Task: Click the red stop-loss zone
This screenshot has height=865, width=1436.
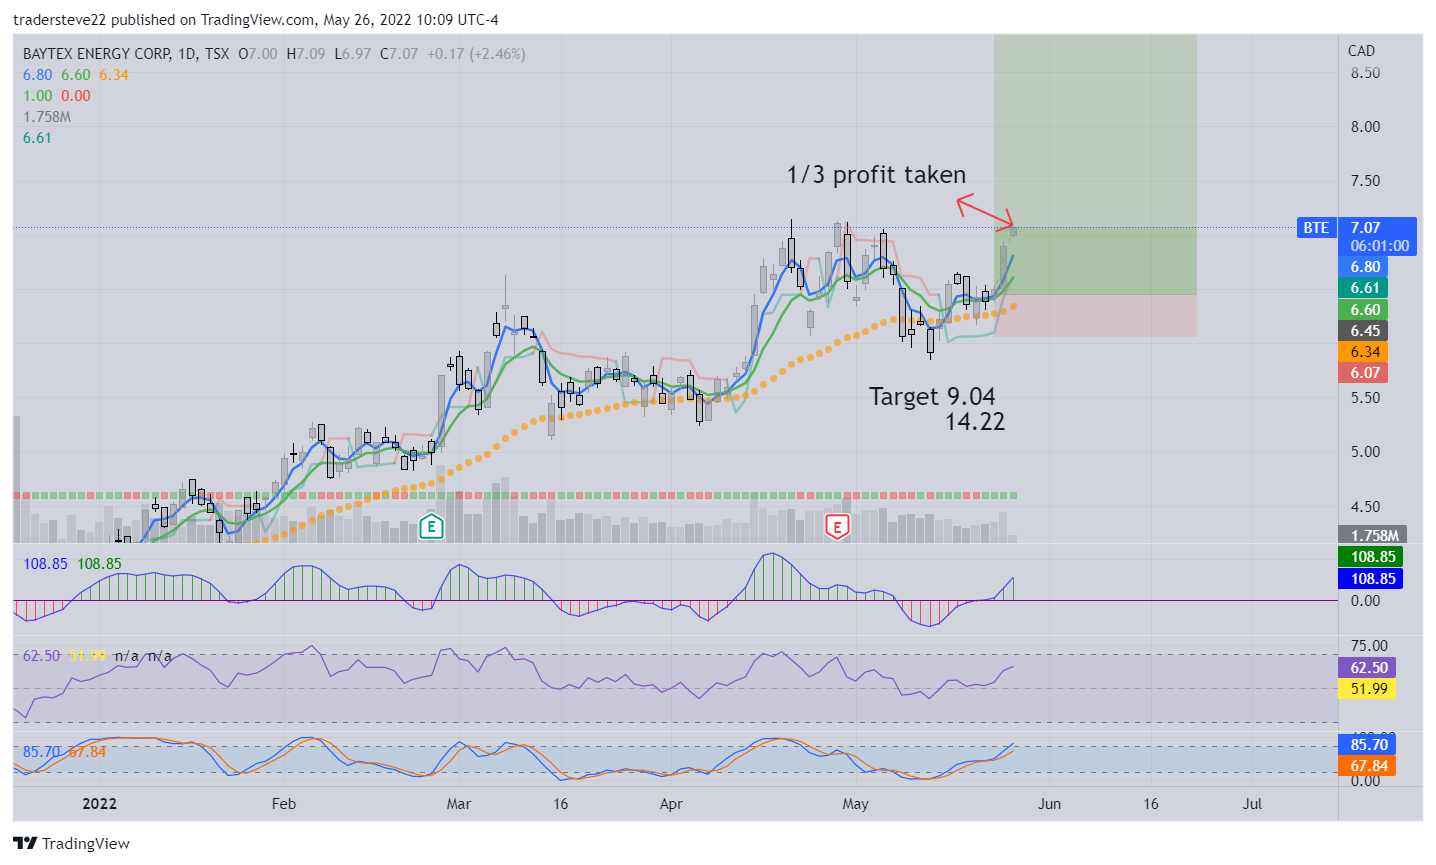Action: (1095, 316)
